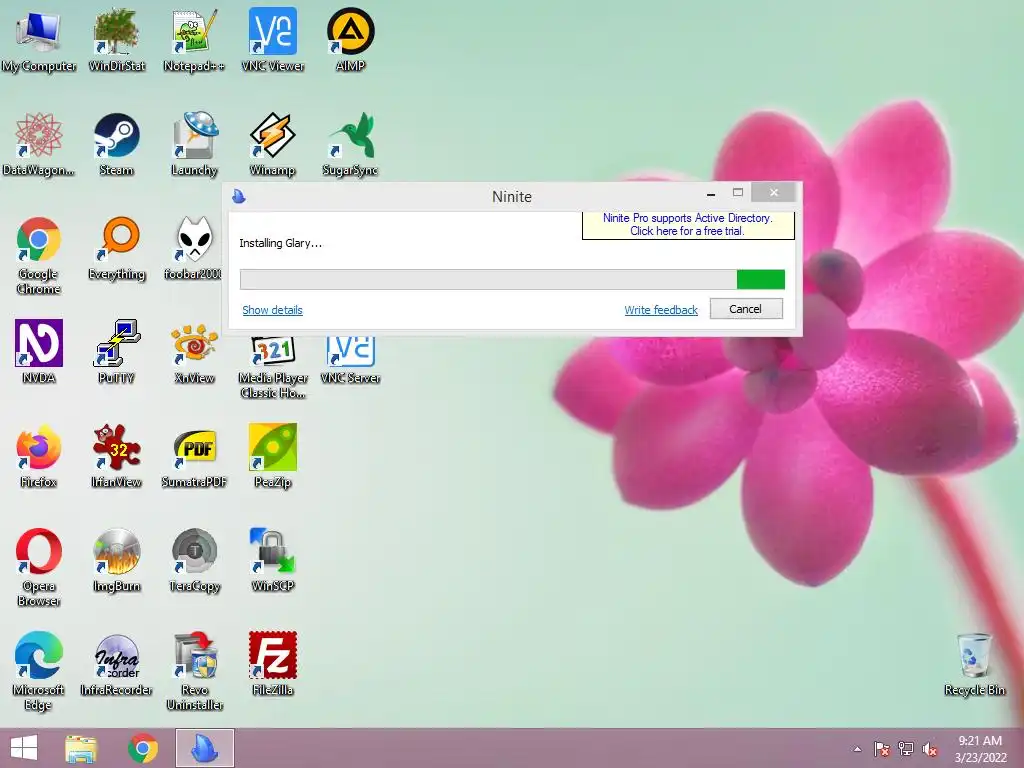Open NVDA screen reader shortcut
The width and height of the screenshot is (1024, 768).
click(x=39, y=351)
